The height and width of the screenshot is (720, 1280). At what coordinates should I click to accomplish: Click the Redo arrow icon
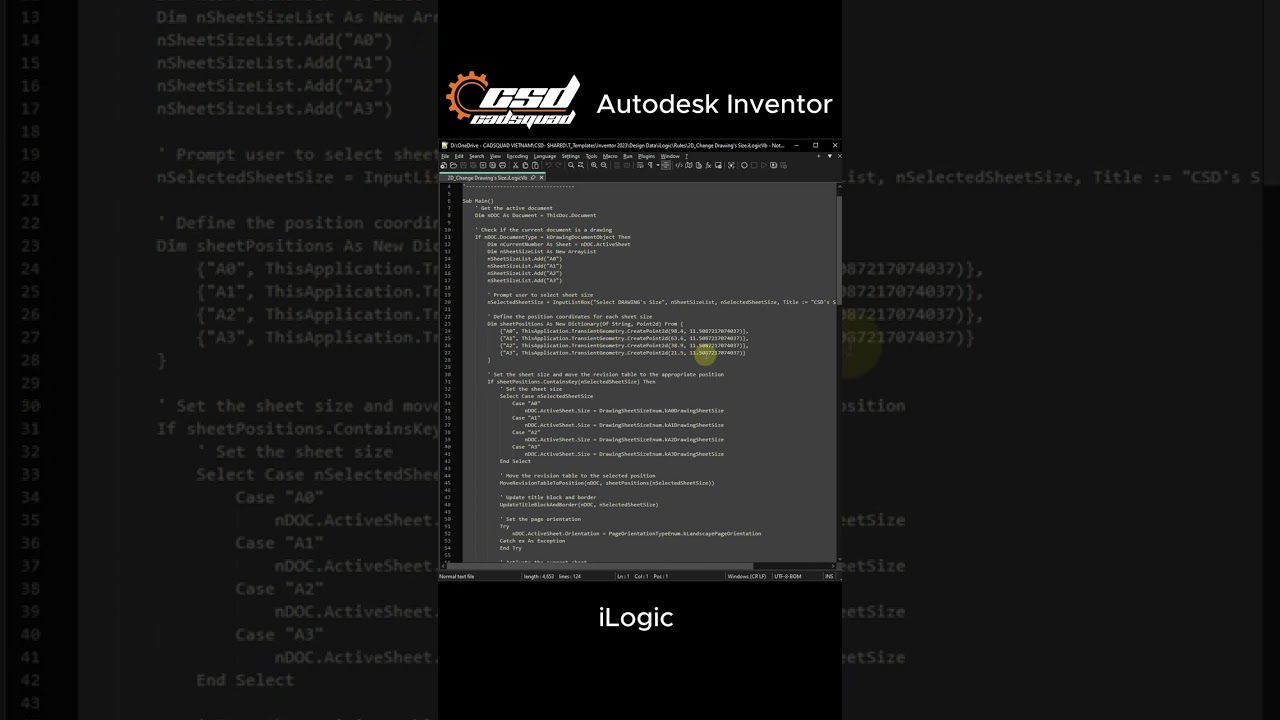pos(558,165)
